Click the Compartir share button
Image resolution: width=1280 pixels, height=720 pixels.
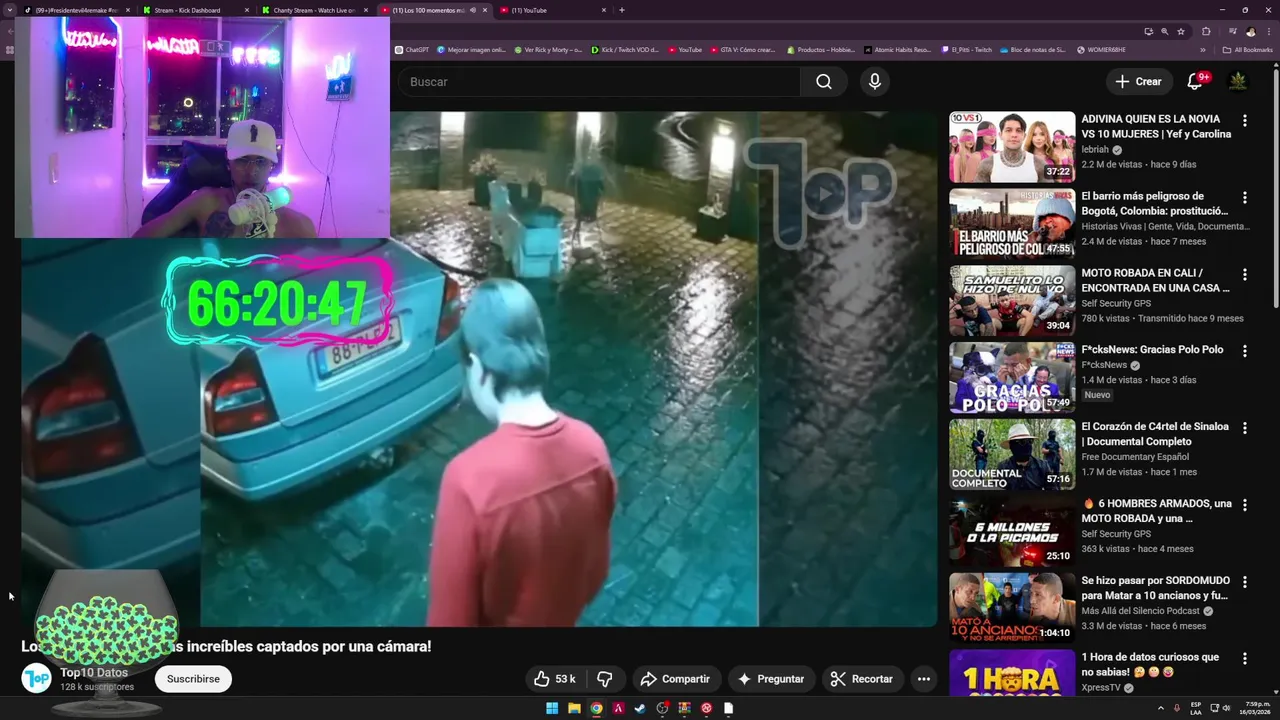[x=675, y=679]
